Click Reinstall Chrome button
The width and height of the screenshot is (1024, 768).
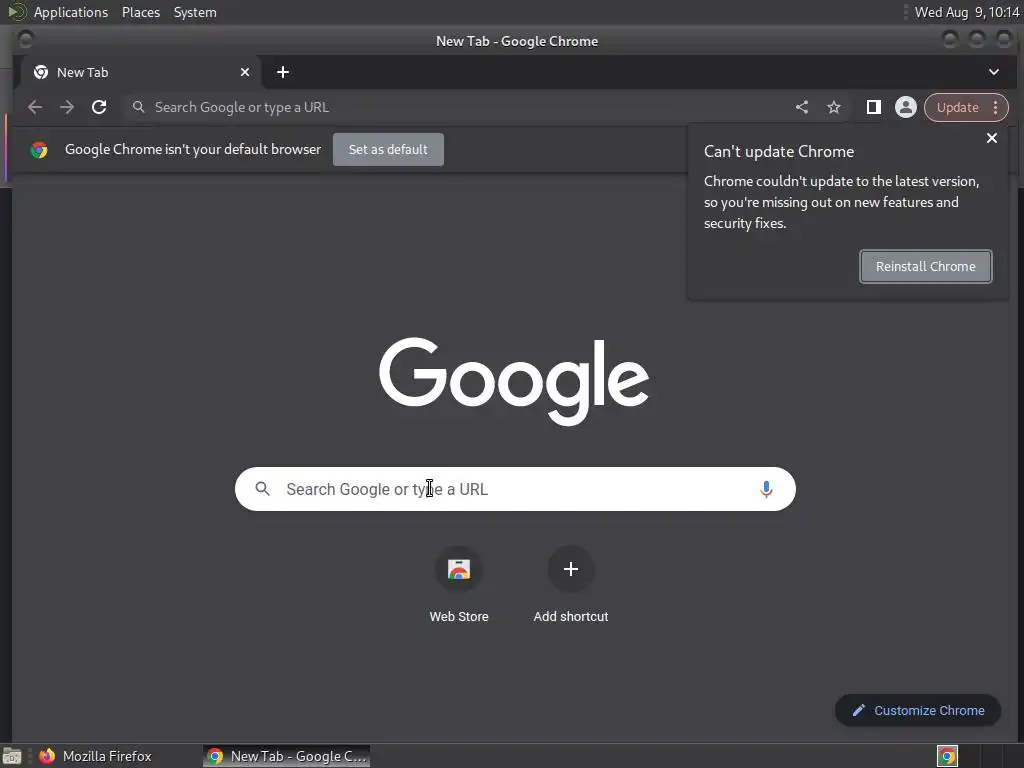(x=925, y=266)
